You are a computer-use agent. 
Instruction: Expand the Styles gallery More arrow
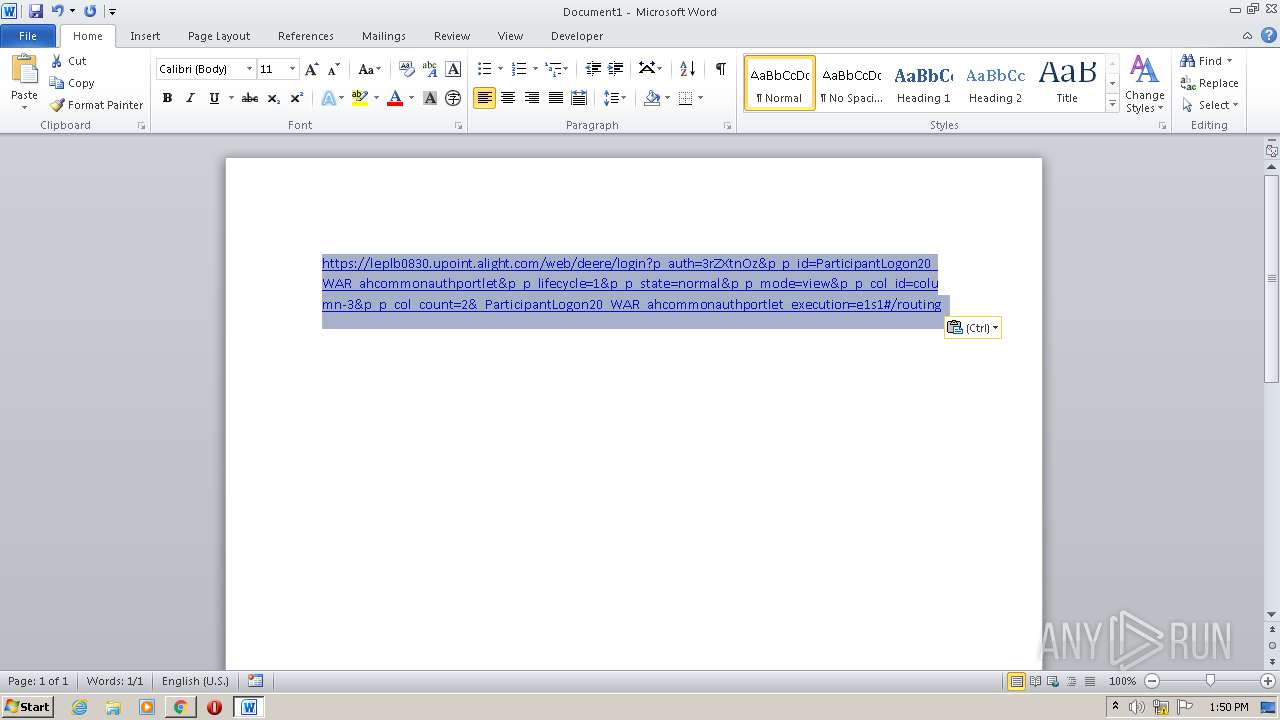click(1112, 103)
